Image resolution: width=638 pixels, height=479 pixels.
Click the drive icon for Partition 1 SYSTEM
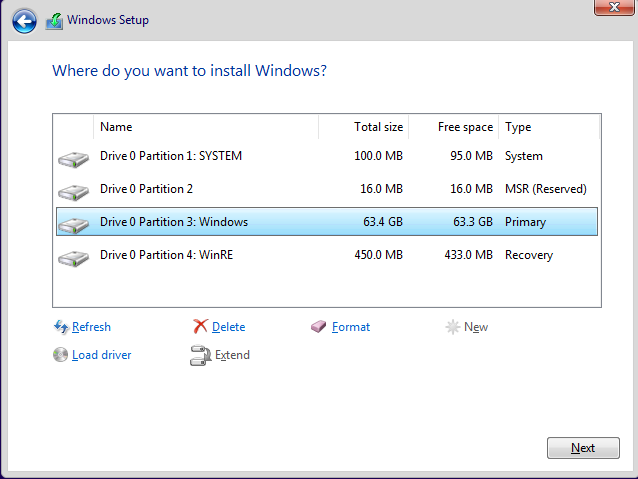73,157
